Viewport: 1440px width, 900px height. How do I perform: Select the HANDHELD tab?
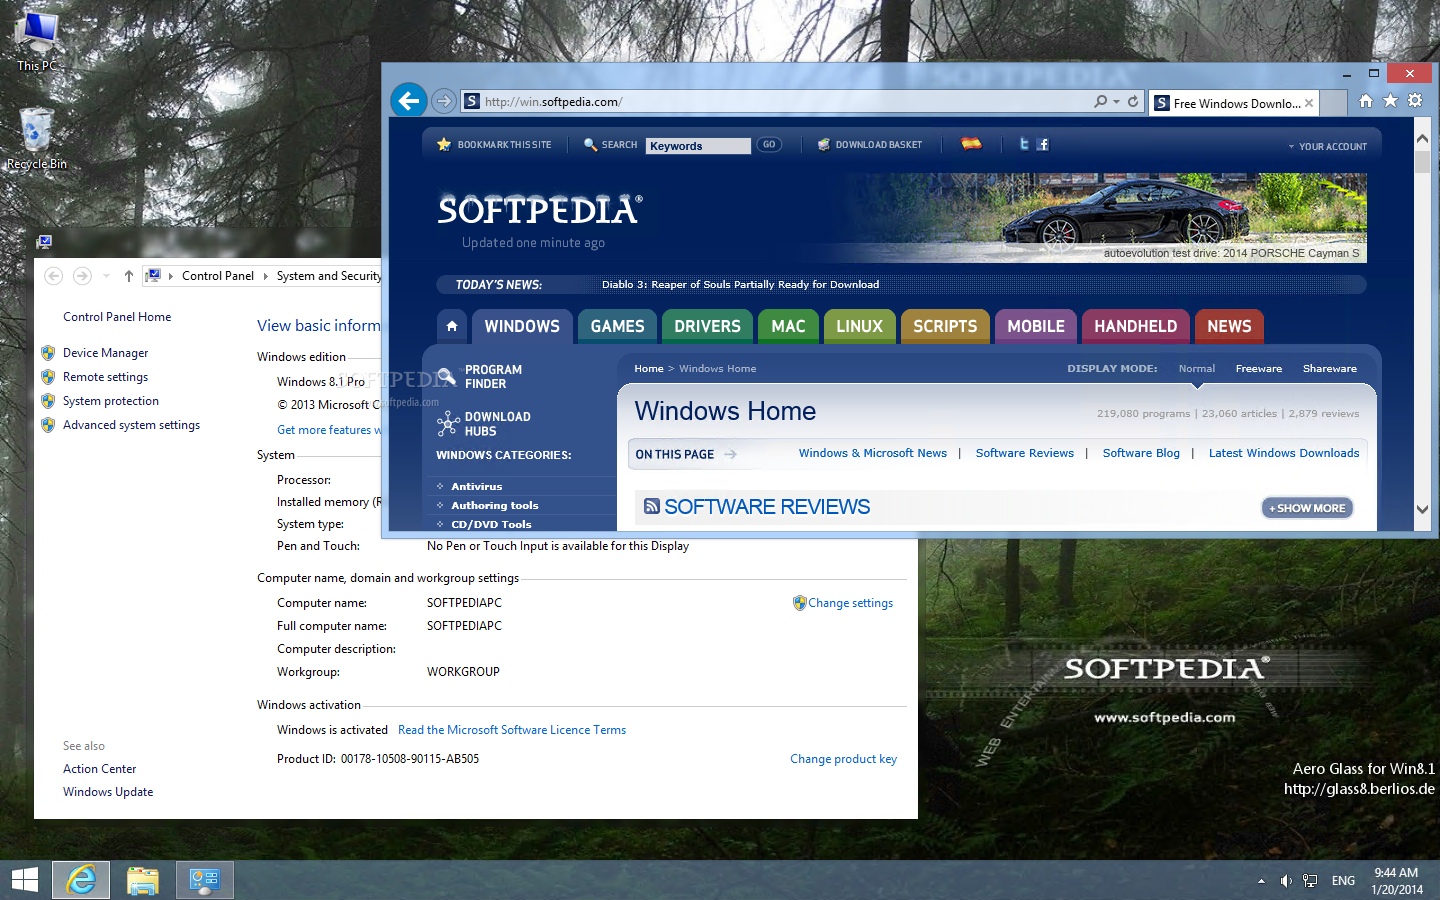click(1135, 326)
